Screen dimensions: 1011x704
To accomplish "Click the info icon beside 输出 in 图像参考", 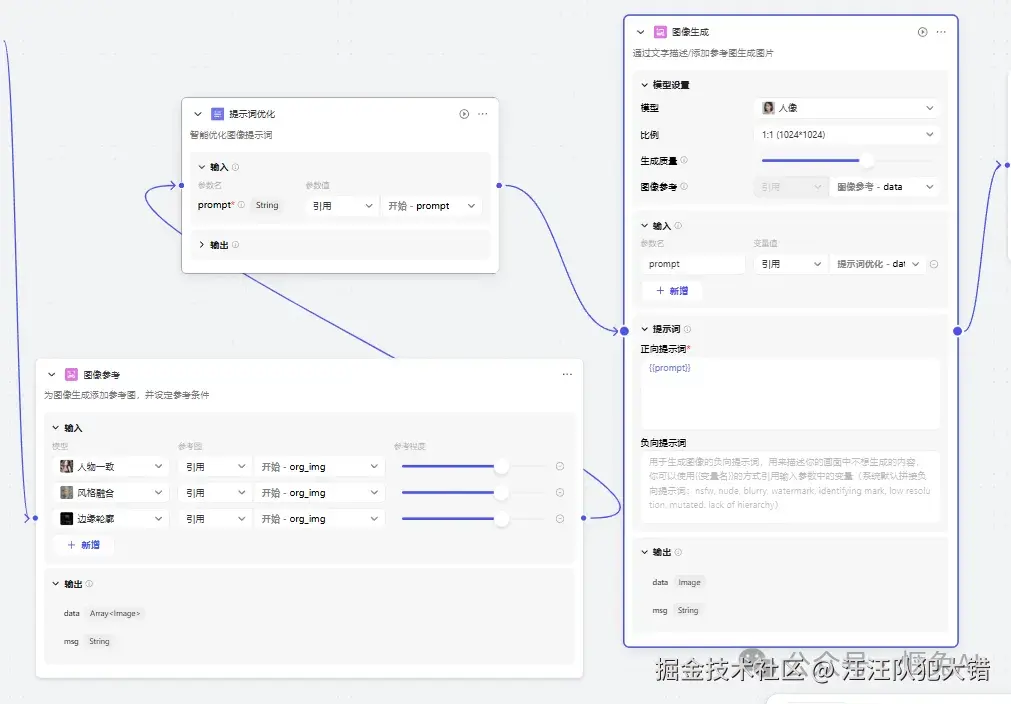I will pyautogui.click(x=89, y=584).
